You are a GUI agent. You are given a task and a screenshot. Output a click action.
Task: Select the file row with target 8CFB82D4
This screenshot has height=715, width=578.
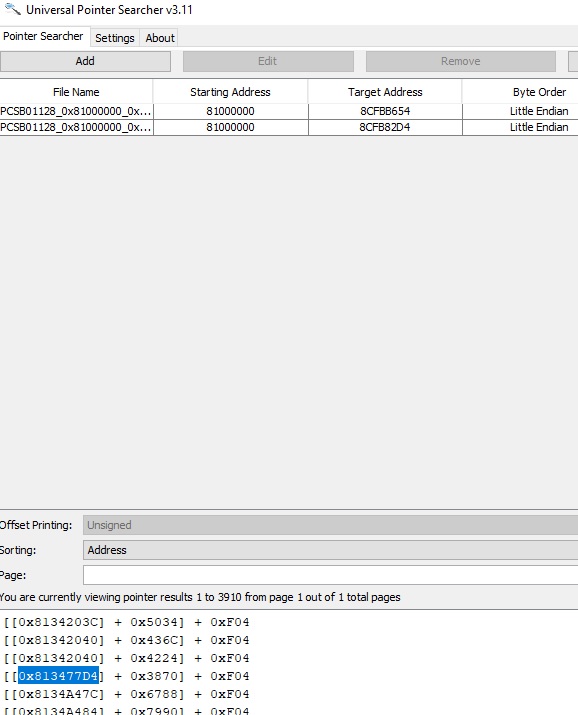pyautogui.click(x=289, y=127)
